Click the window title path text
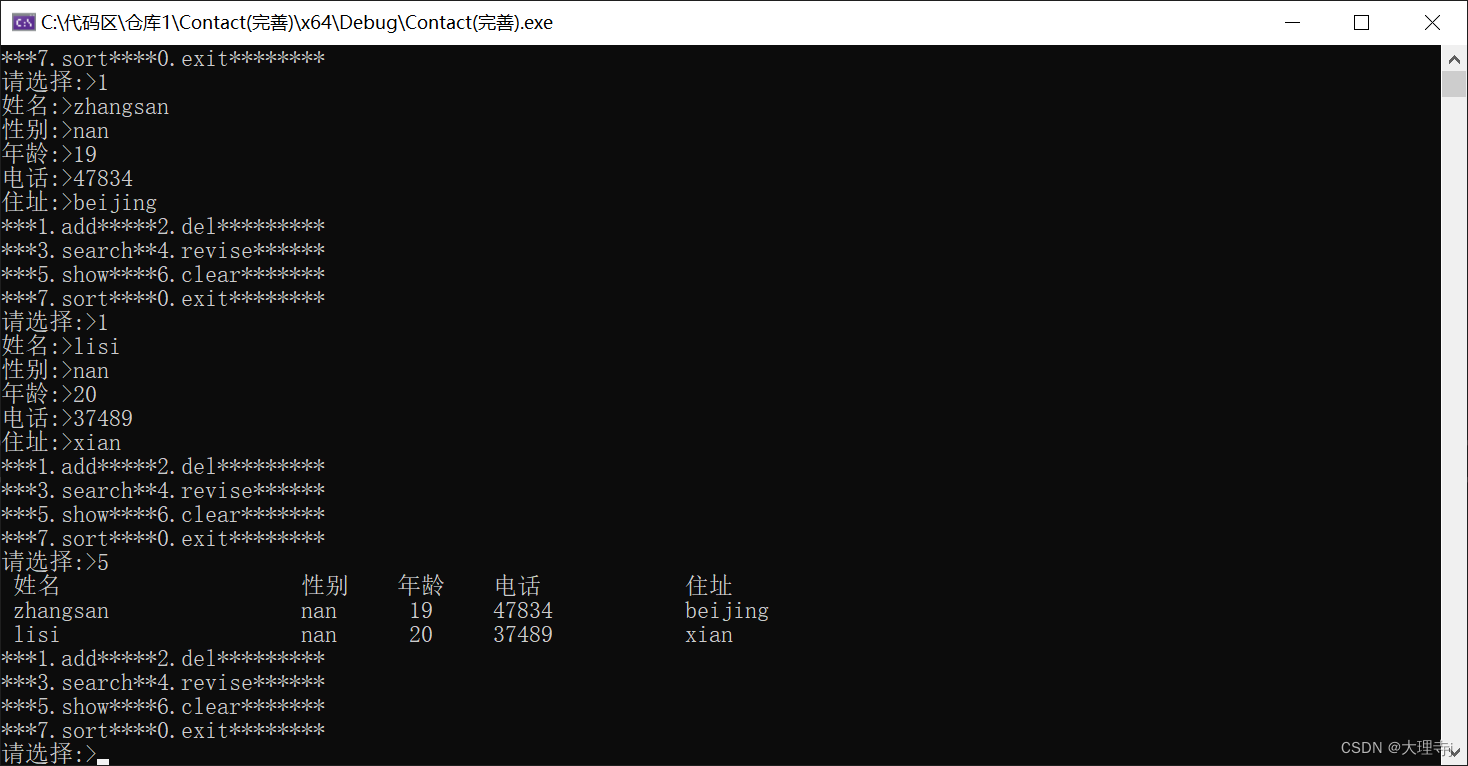 [297, 22]
